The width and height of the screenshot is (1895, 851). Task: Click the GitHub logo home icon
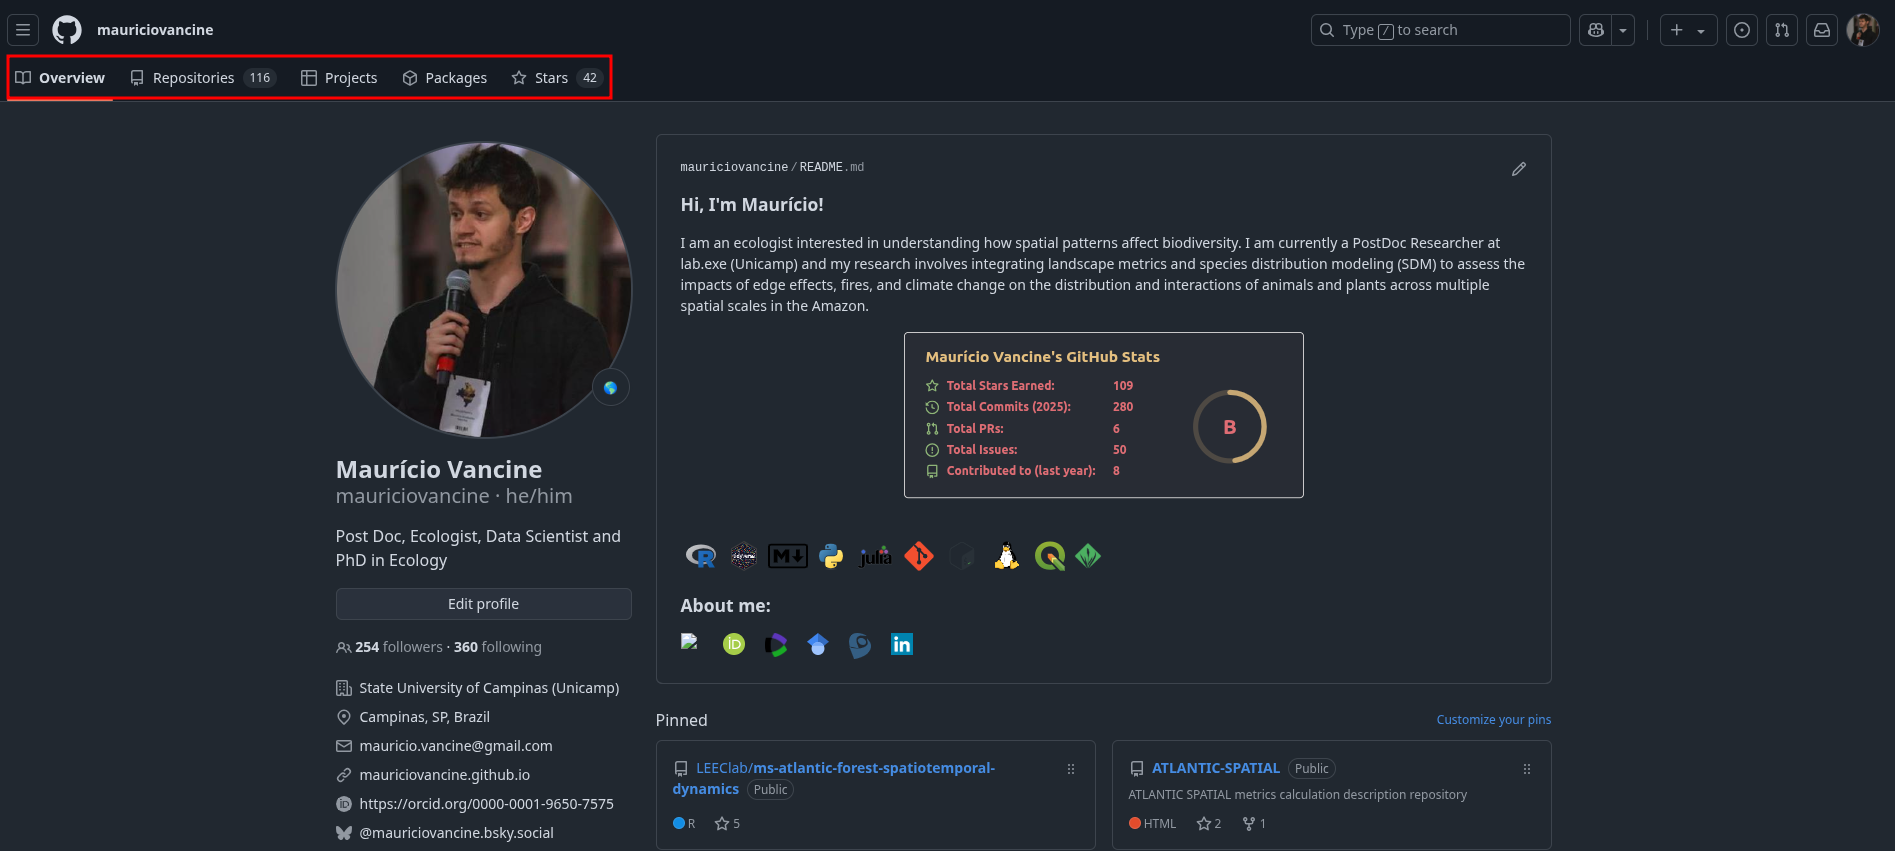[67, 30]
